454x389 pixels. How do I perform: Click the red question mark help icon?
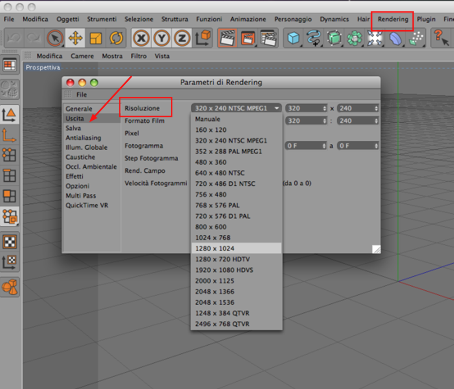[x=441, y=37]
